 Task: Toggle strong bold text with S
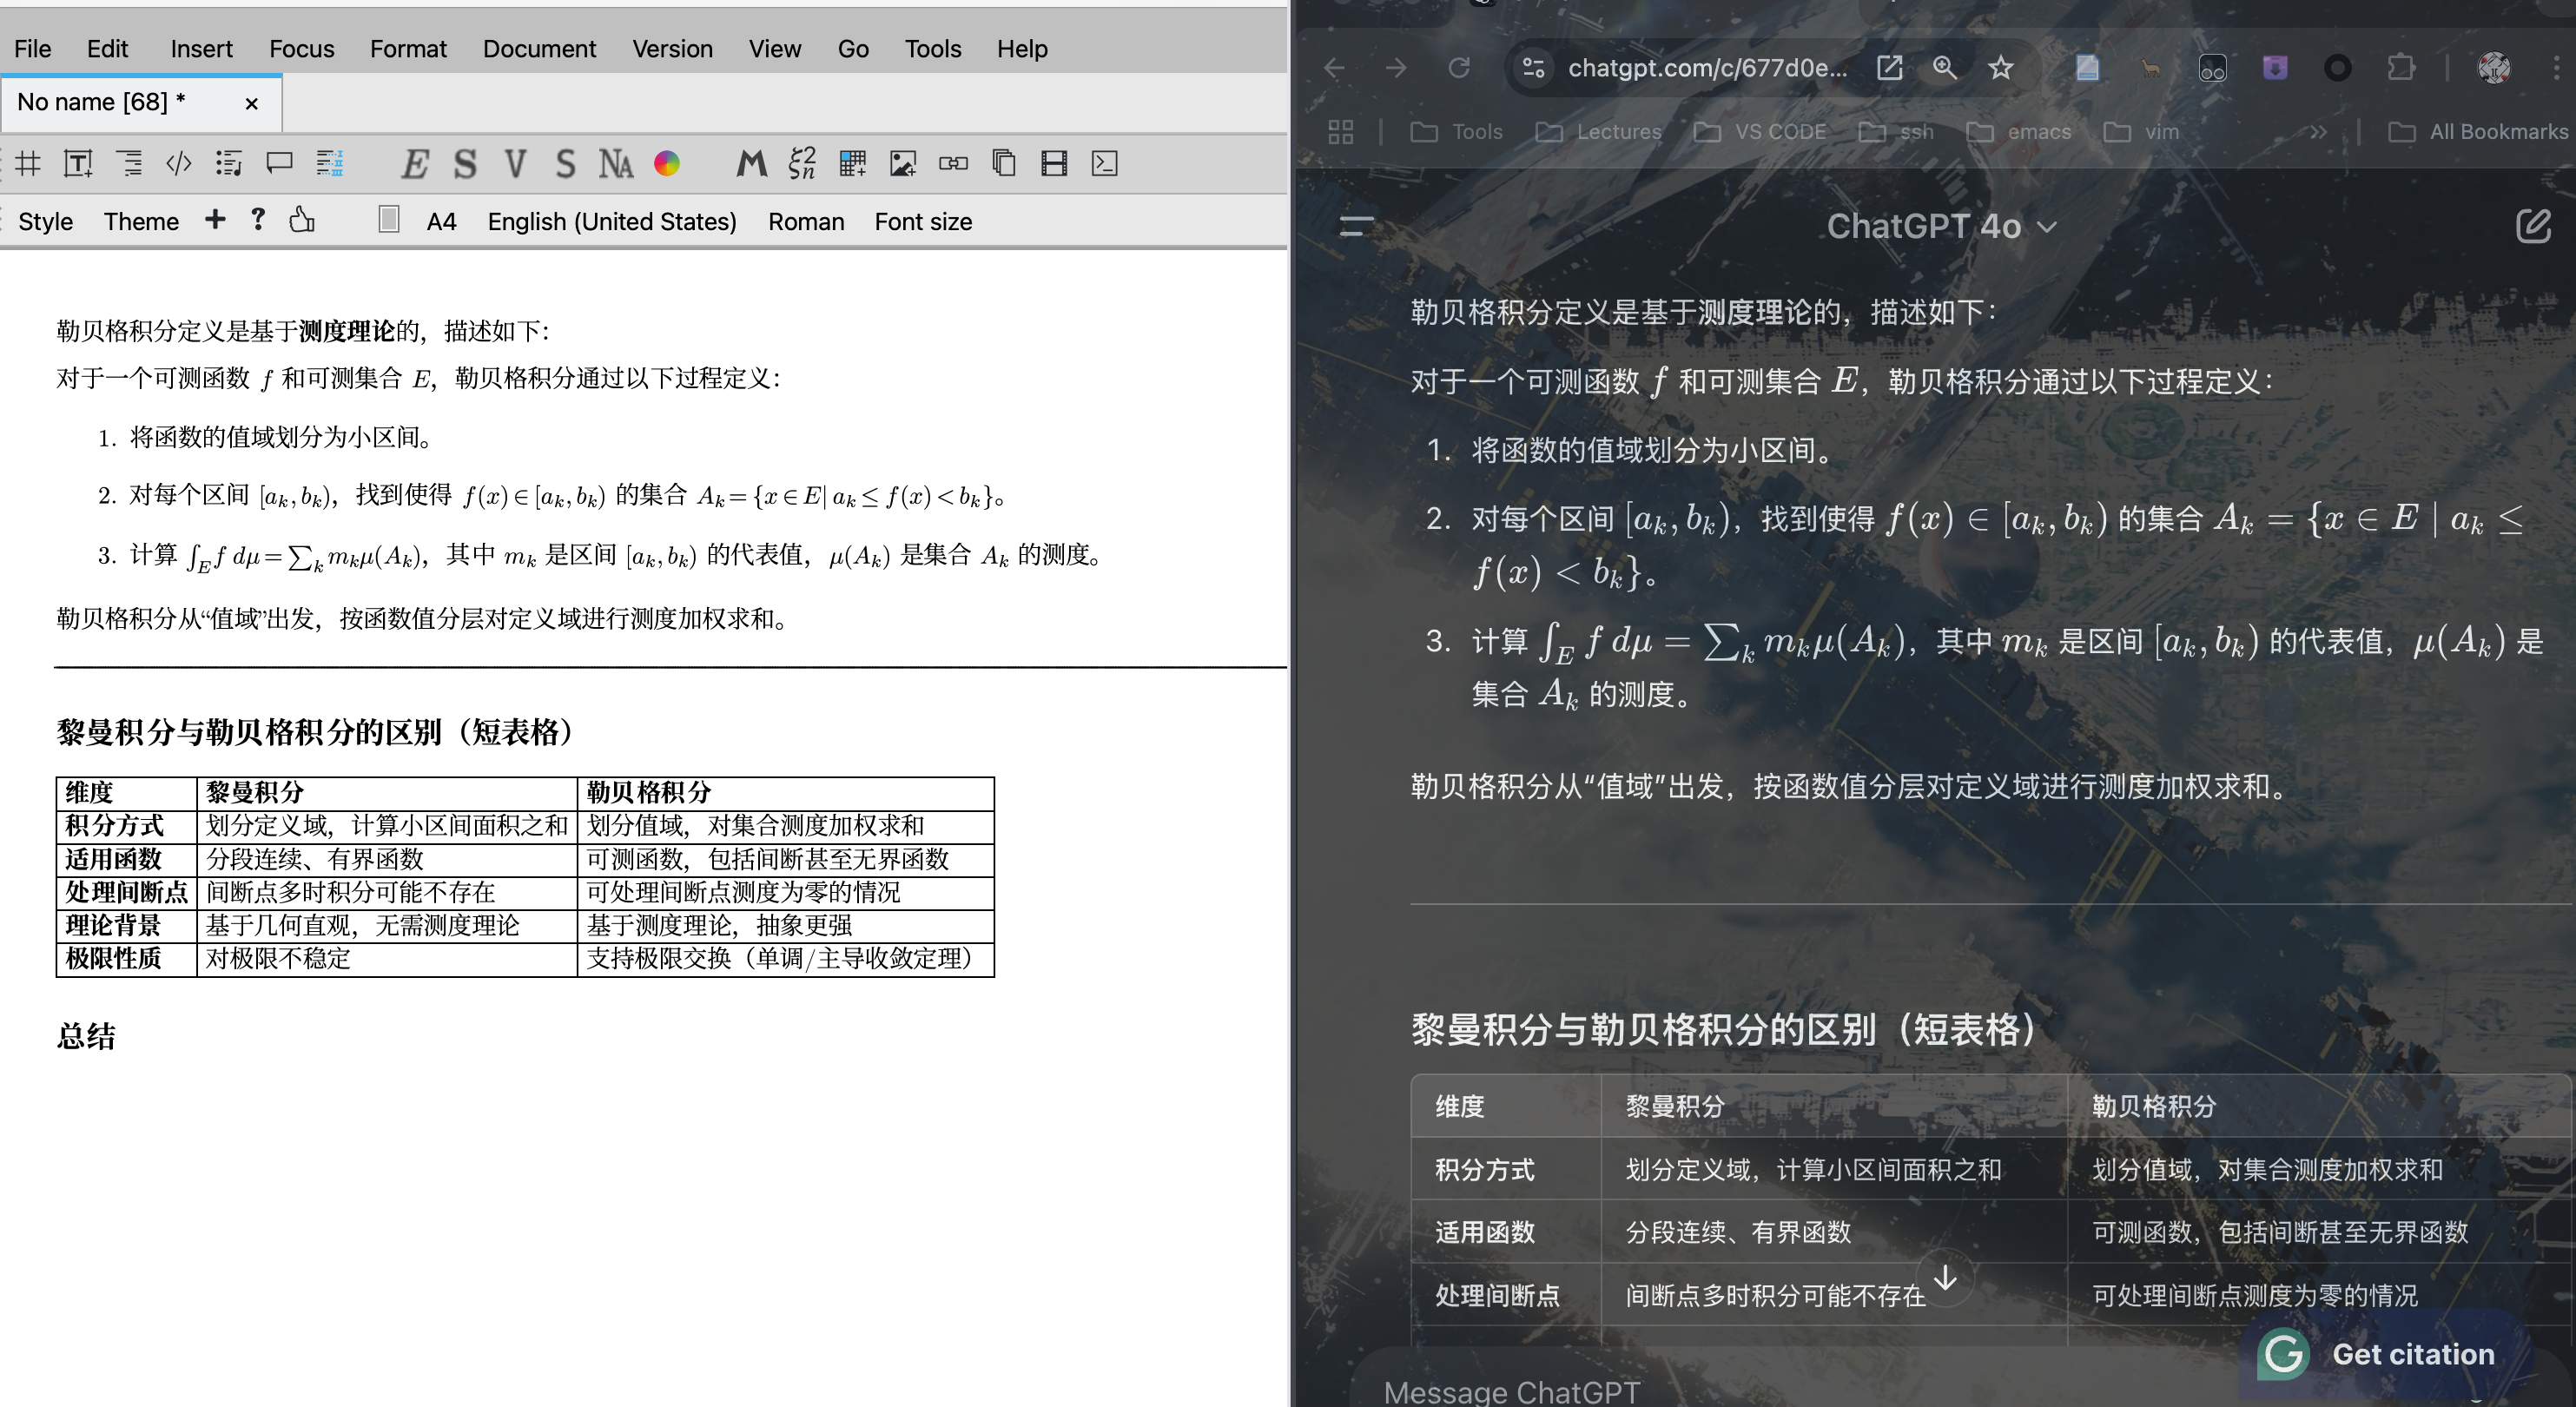[x=464, y=164]
